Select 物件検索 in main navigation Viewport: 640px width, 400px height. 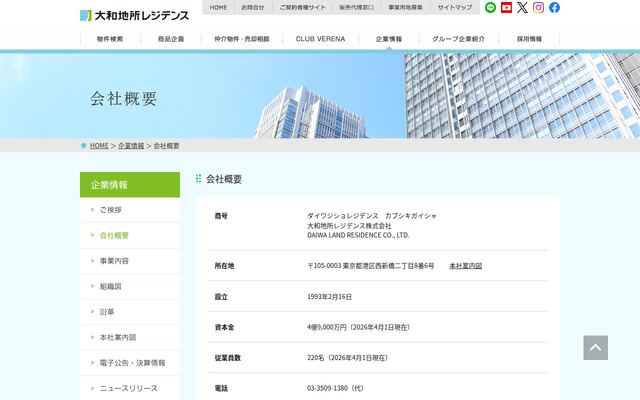(x=110, y=39)
